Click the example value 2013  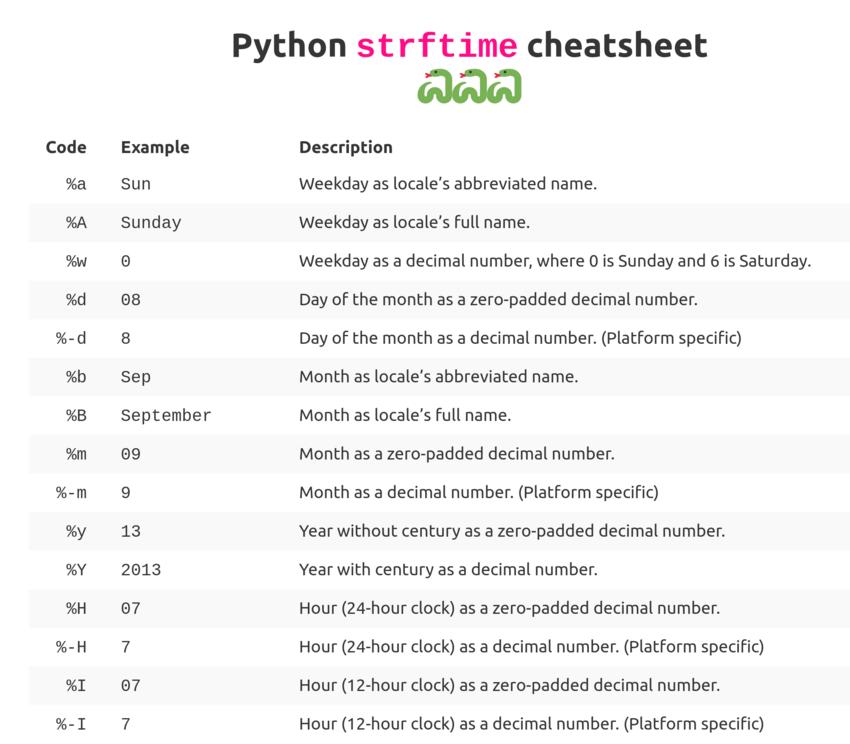point(141,570)
